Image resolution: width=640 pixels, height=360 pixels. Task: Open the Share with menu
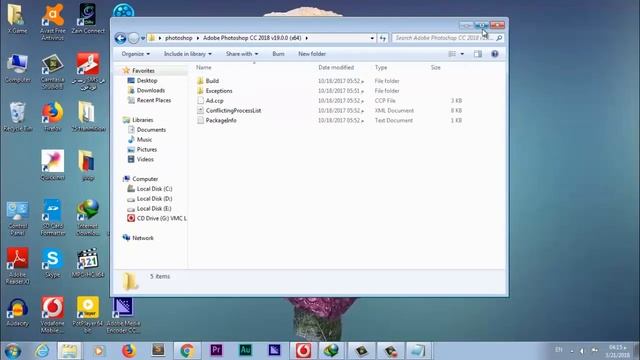(x=242, y=54)
